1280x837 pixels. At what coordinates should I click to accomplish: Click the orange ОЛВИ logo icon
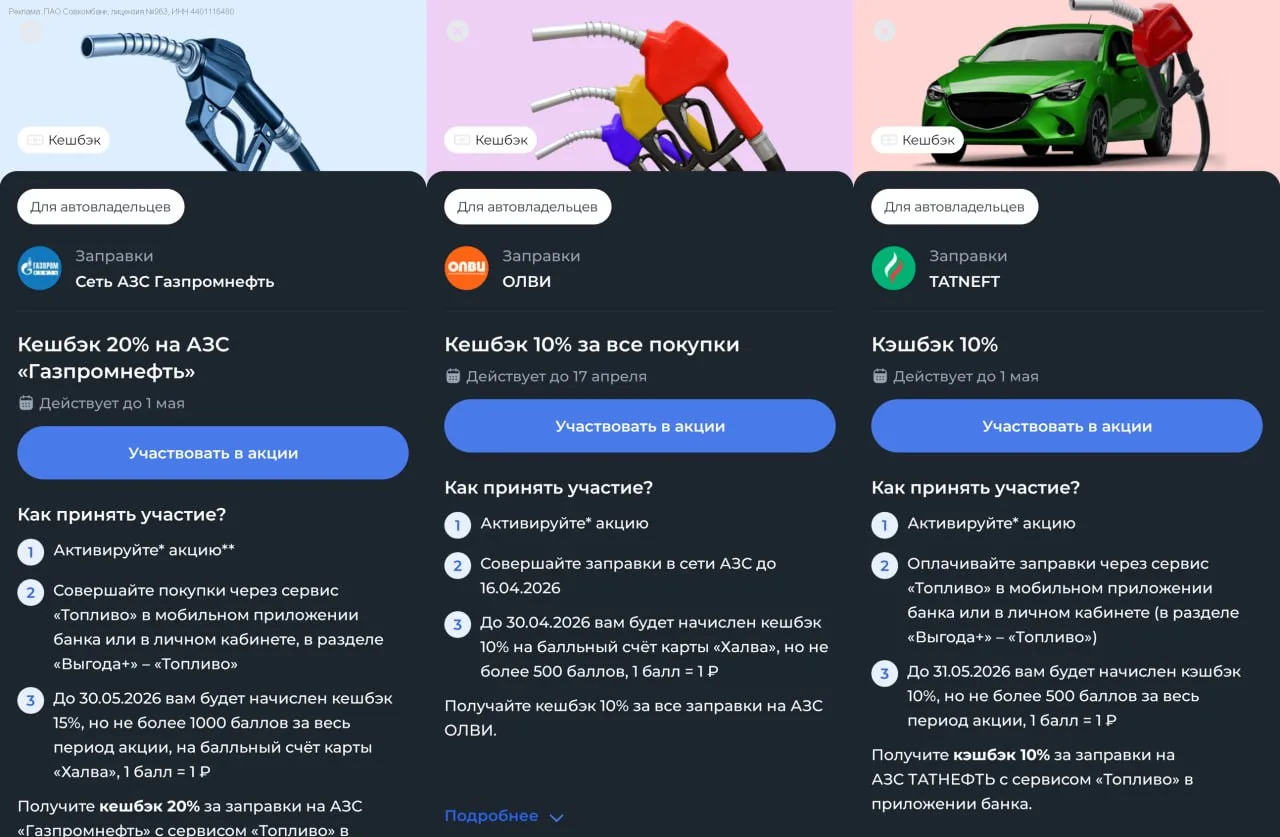tap(467, 268)
